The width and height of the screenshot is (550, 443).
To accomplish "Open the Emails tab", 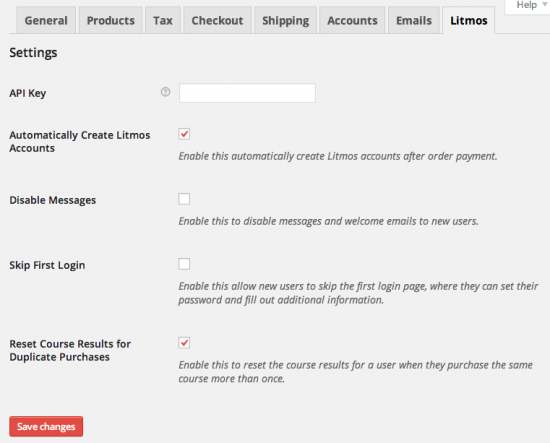I will click(414, 21).
